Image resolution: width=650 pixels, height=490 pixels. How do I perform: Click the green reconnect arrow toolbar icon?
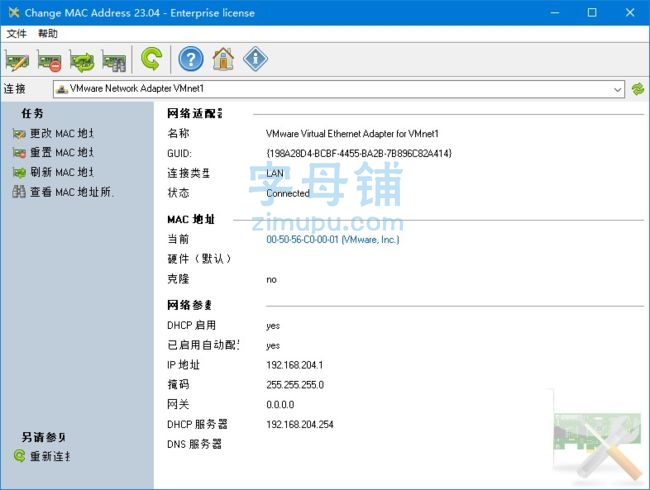click(151, 59)
